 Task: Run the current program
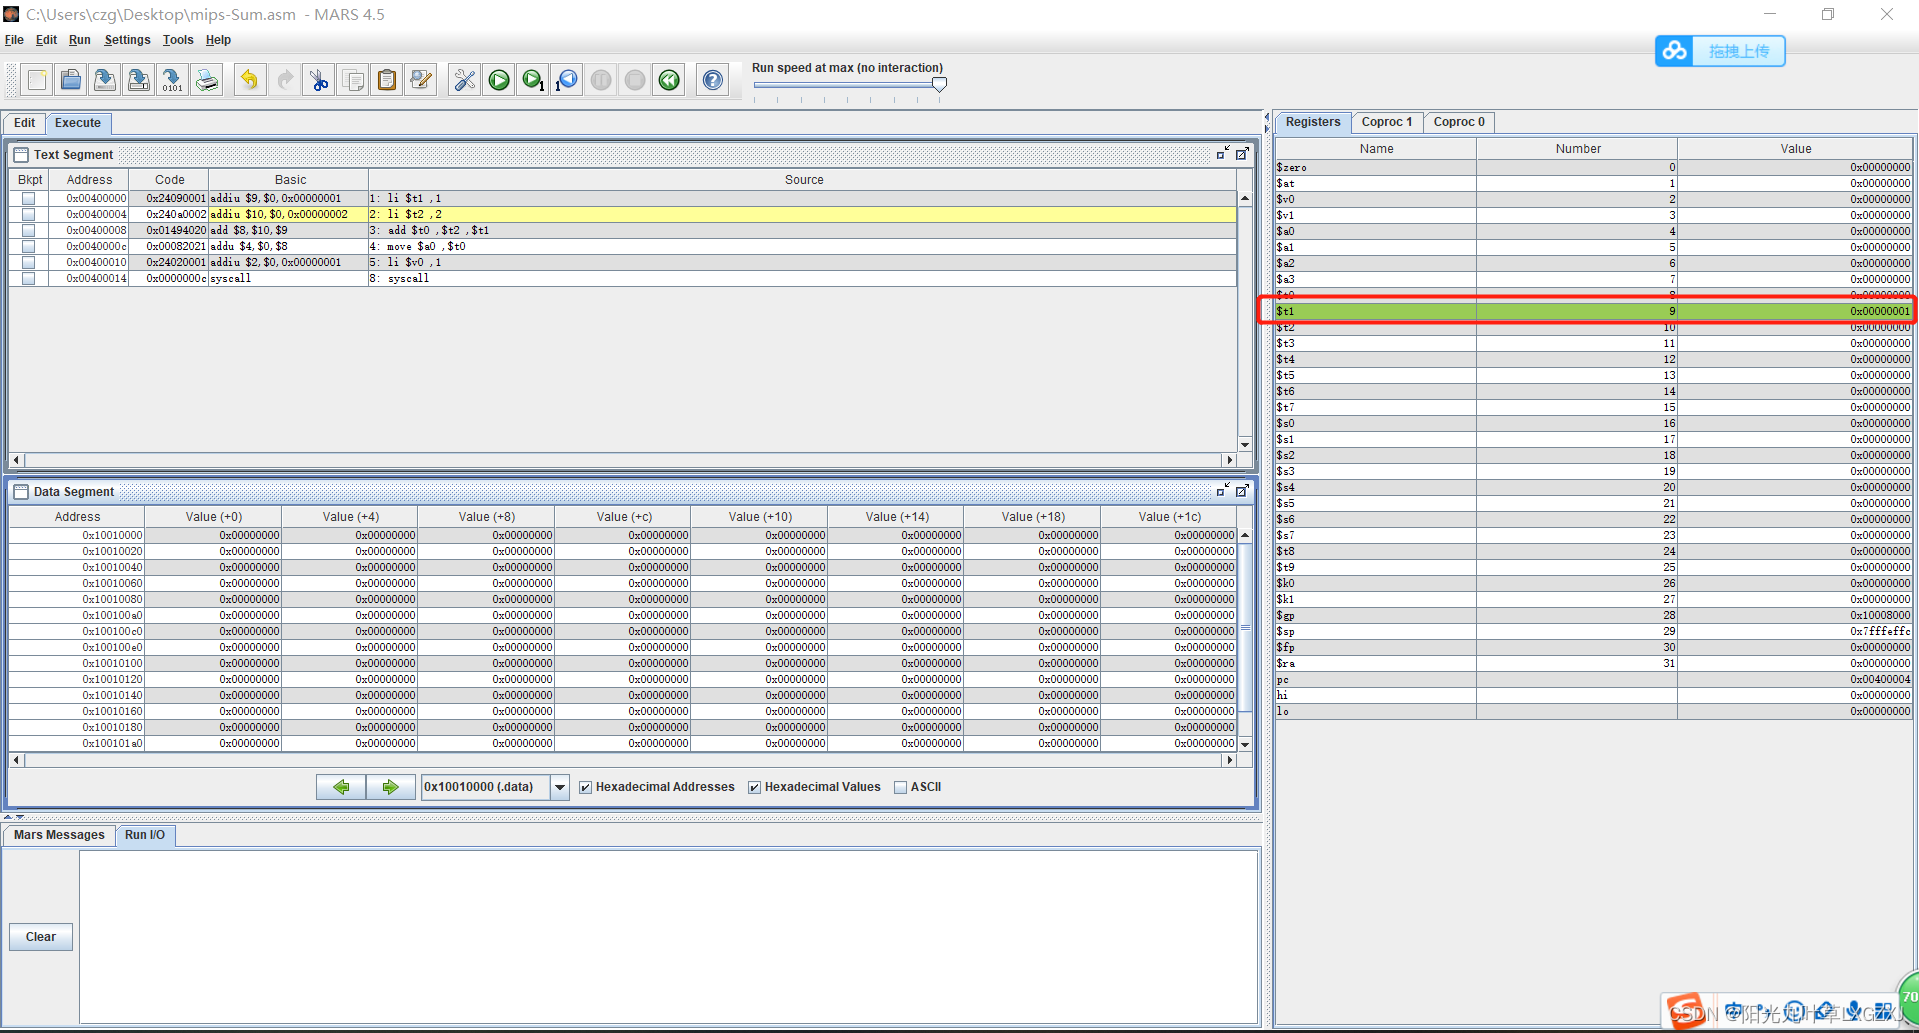(499, 80)
